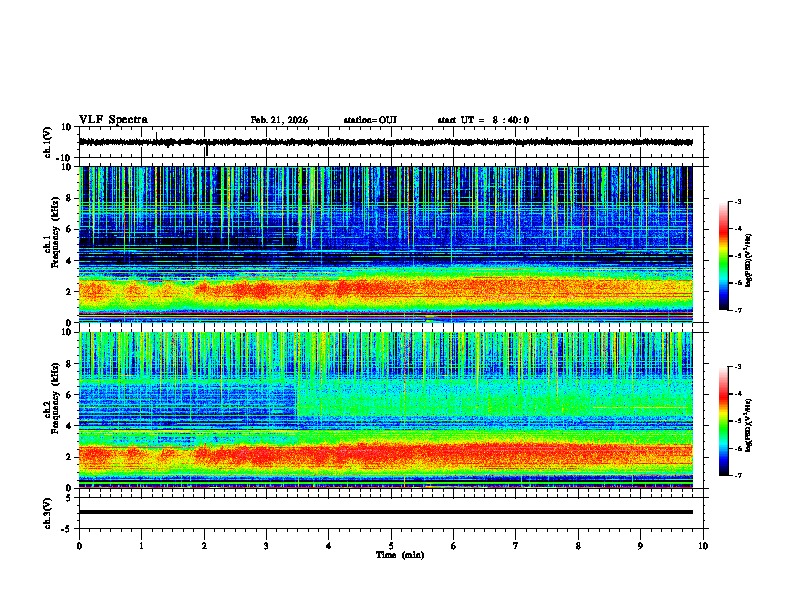Click the ch.1 voltage waveform trace
Screen dimensions: 792x612
[385, 142]
